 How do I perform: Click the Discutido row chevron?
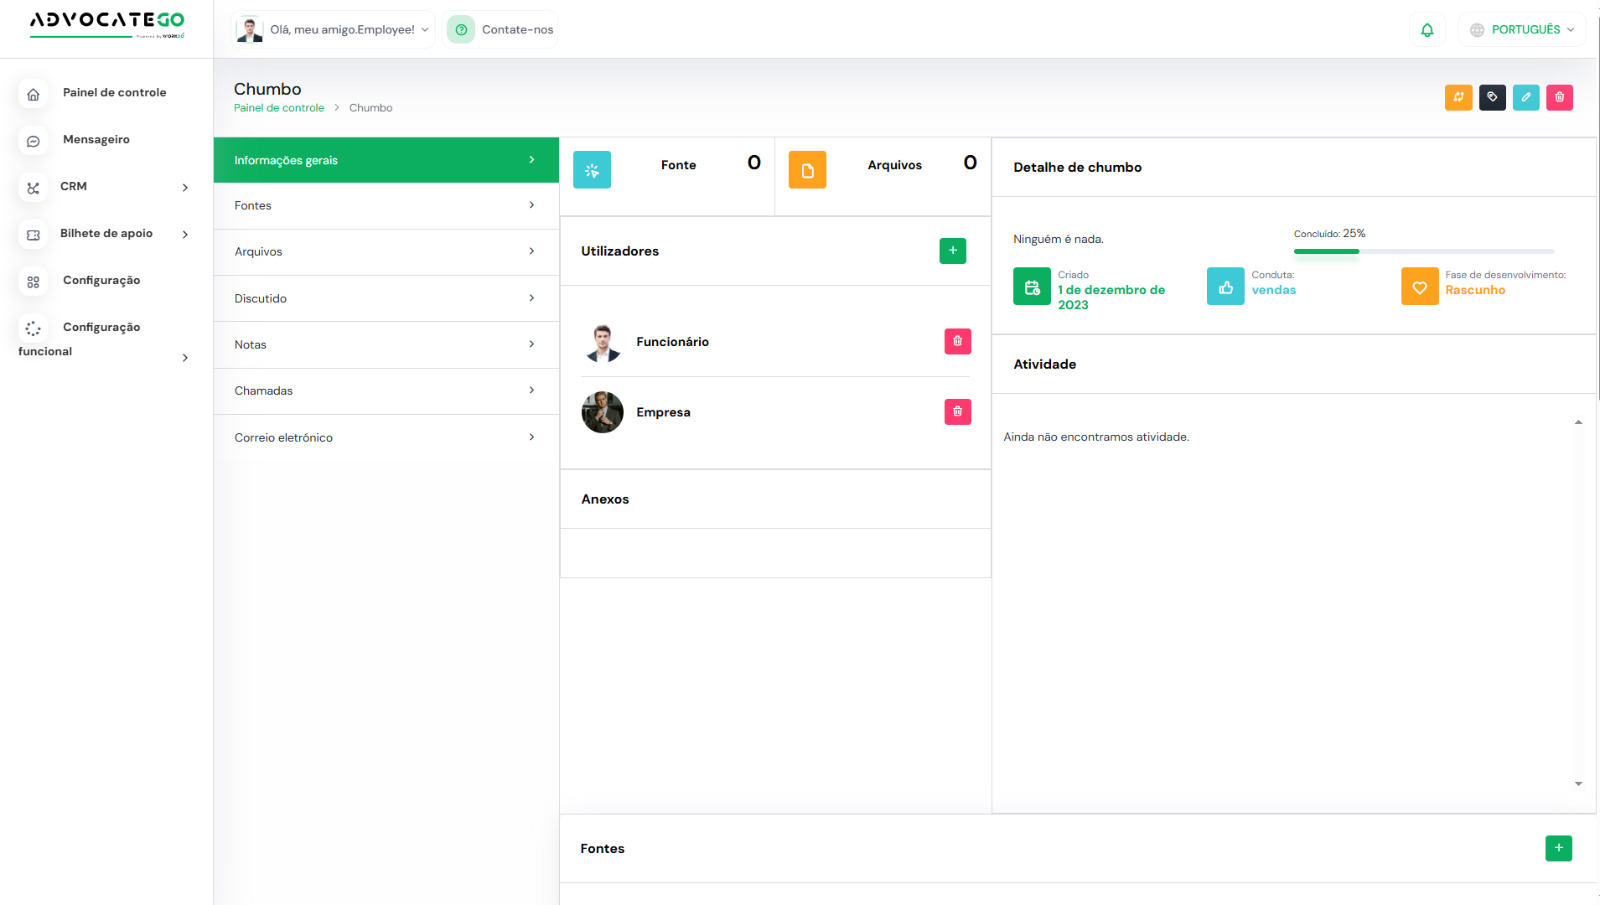click(531, 298)
